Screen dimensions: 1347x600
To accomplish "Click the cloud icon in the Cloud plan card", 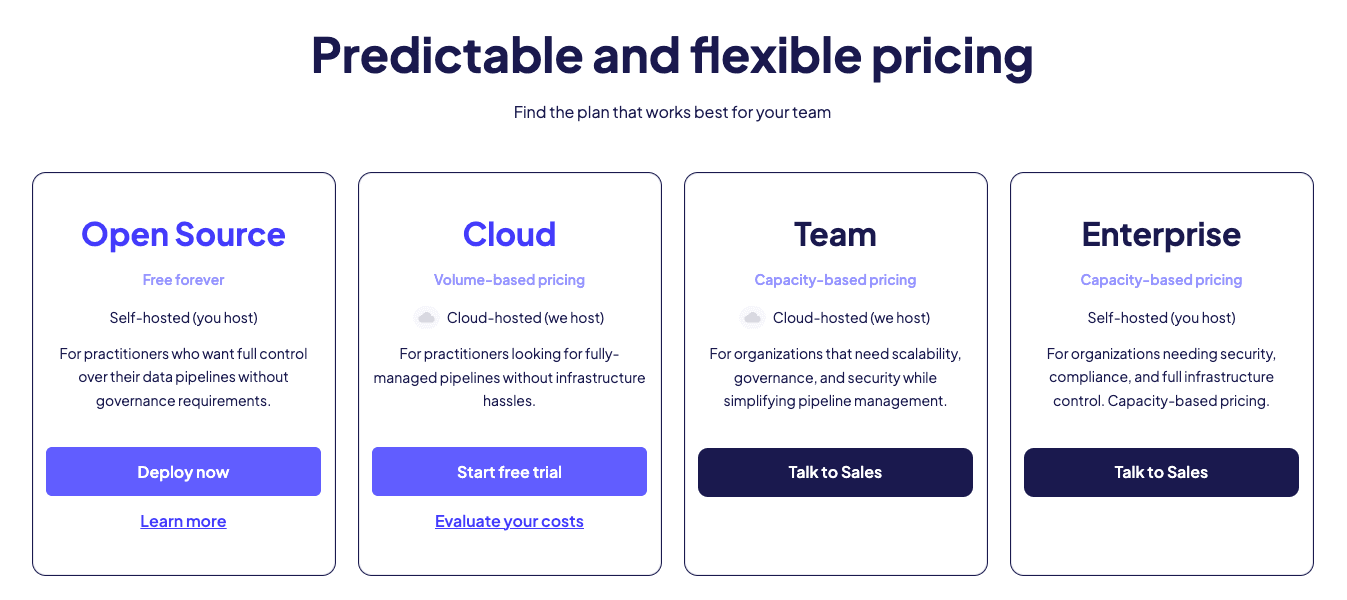I will (427, 318).
